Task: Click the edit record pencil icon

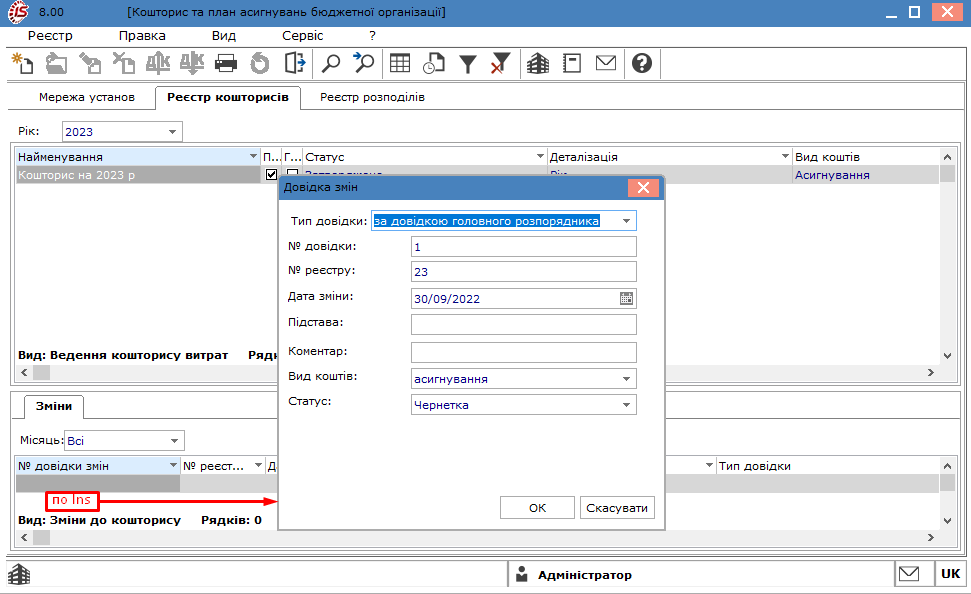Action: [x=90, y=63]
